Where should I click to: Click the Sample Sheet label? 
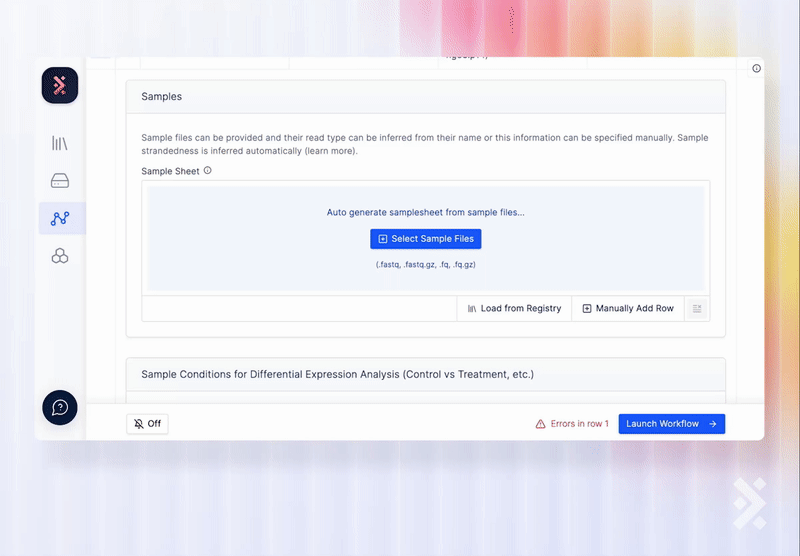click(x=170, y=171)
